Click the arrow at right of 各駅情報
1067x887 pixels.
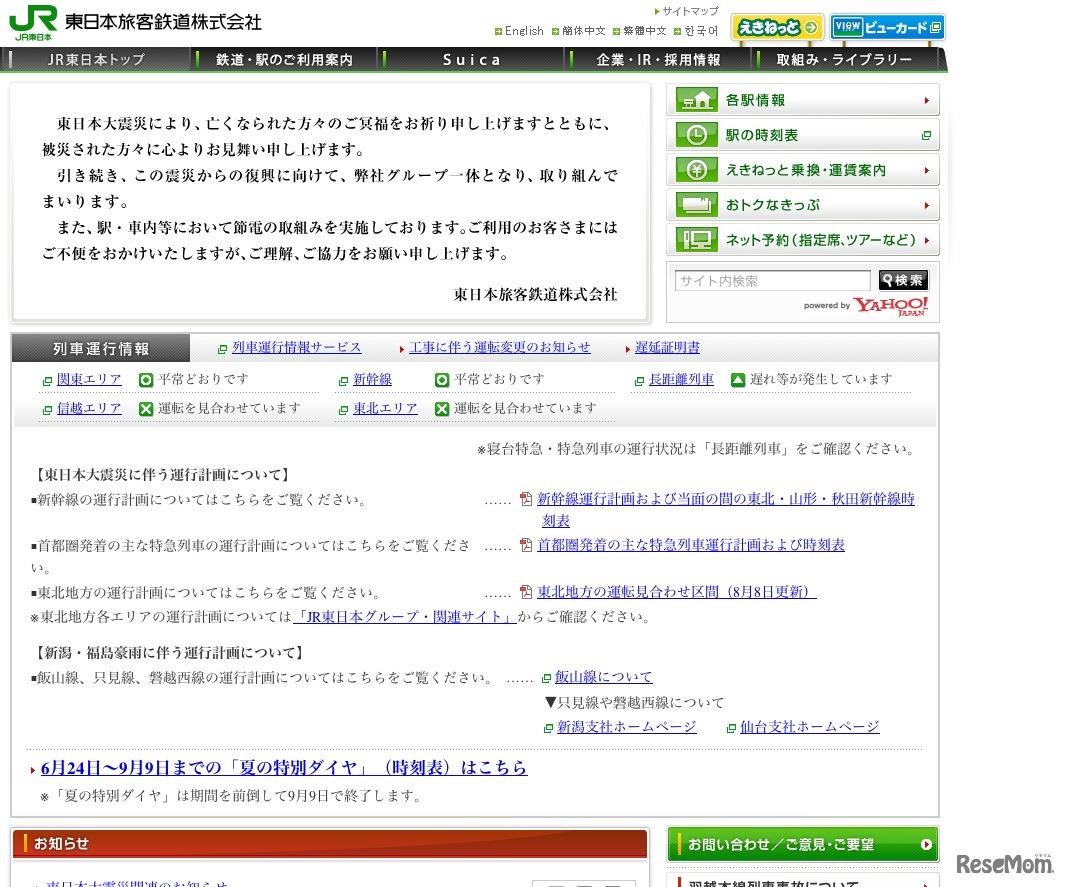[927, 101]
